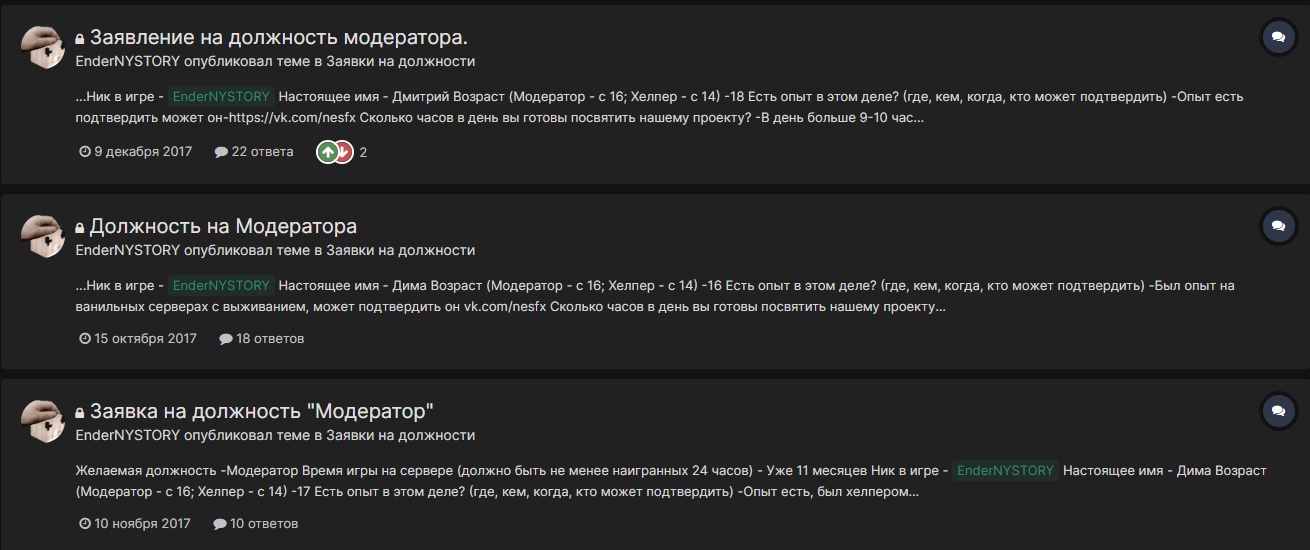Click the speech bubble icon for "Должность на Модератора"
This screenshot has width=1310, height=550.
1277,226
